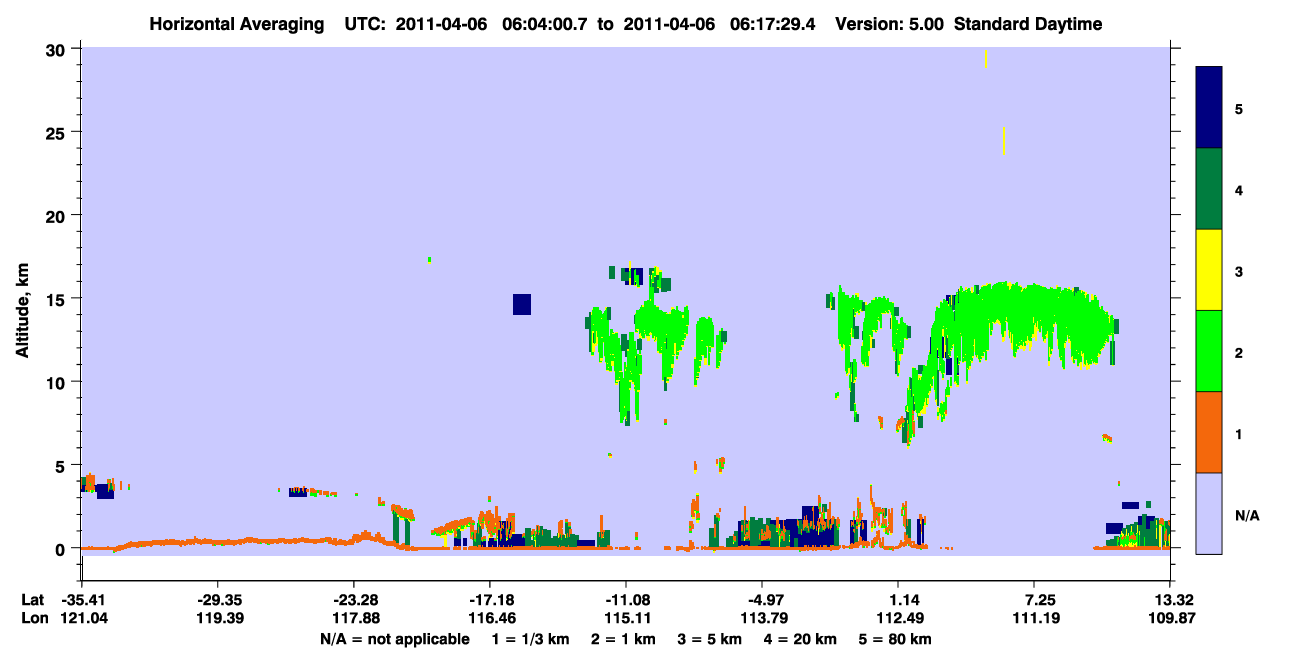The height and width of the screenshot is (667, 1300).
Task: Click the colorbar label '4'
Action: tap(1239, 190)
